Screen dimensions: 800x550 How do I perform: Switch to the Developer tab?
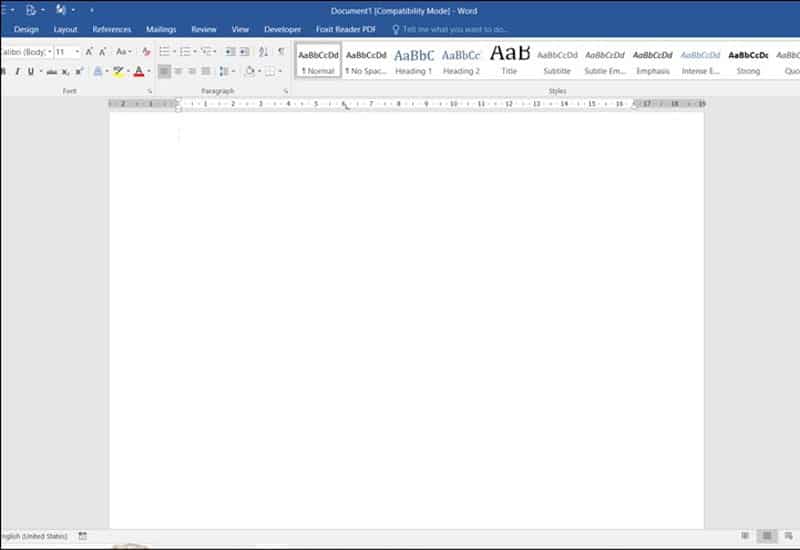(282, 30)
